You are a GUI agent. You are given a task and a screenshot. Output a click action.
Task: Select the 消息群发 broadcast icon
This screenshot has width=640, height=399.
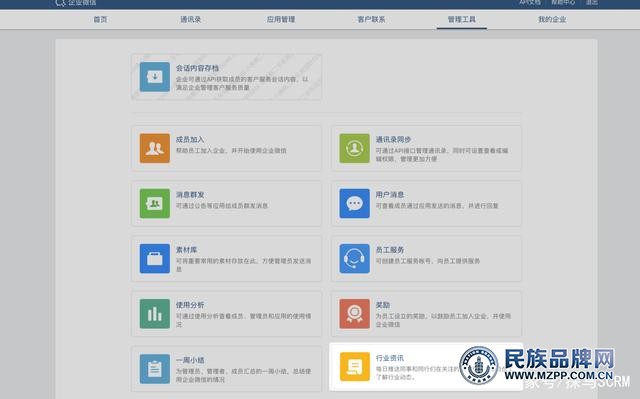[155, 203]
